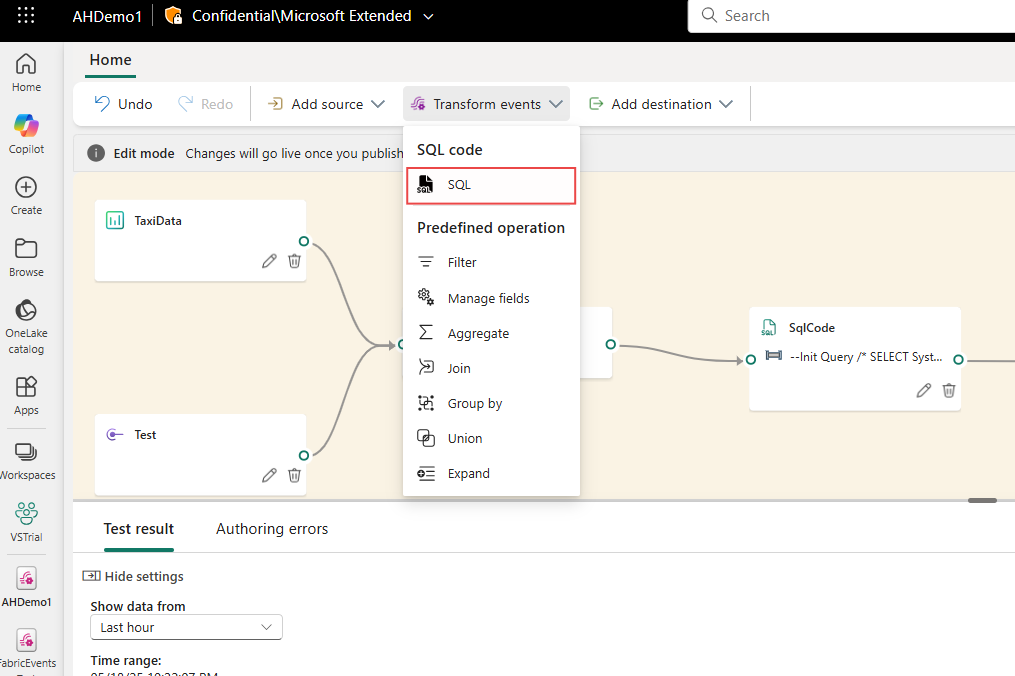Click the Redo button
This screenshot has width=1015, height=676.
pos(205,104)
